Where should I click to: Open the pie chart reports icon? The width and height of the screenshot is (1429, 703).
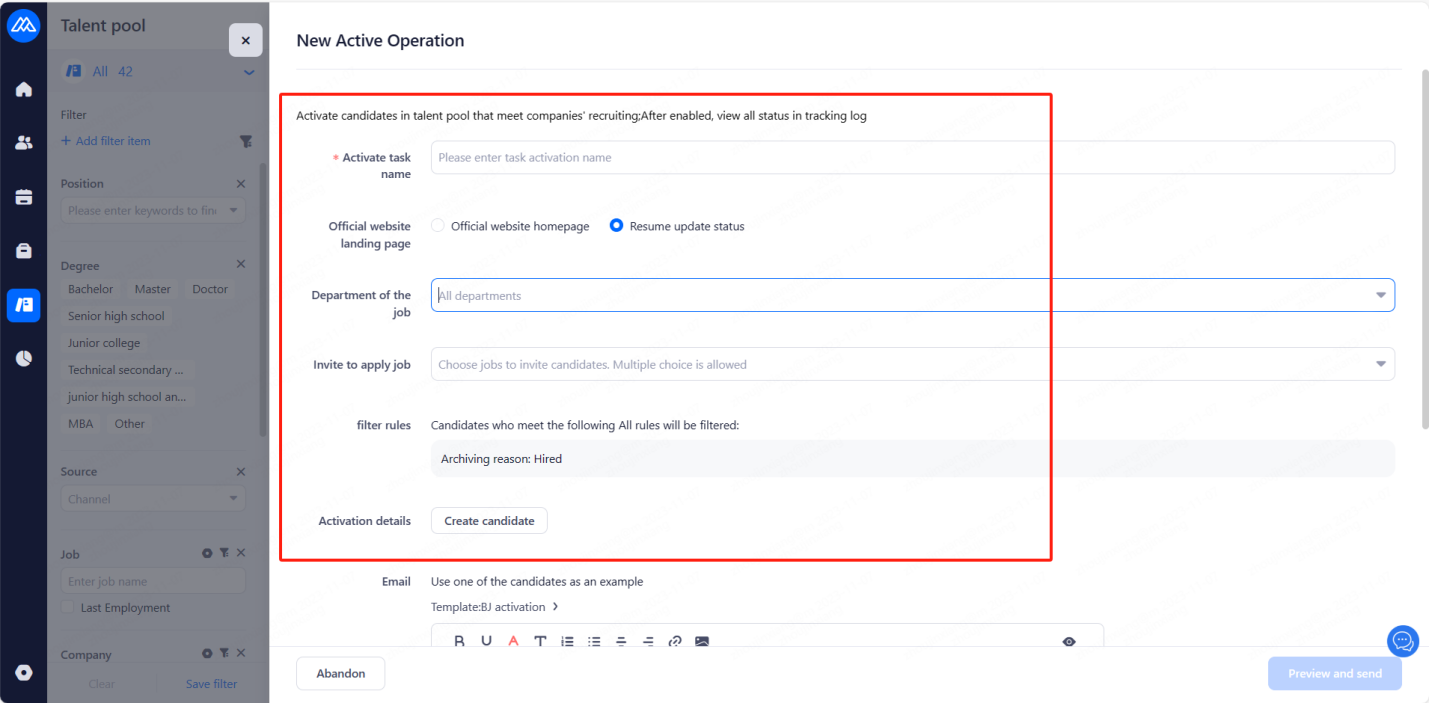tap(24, 359)
